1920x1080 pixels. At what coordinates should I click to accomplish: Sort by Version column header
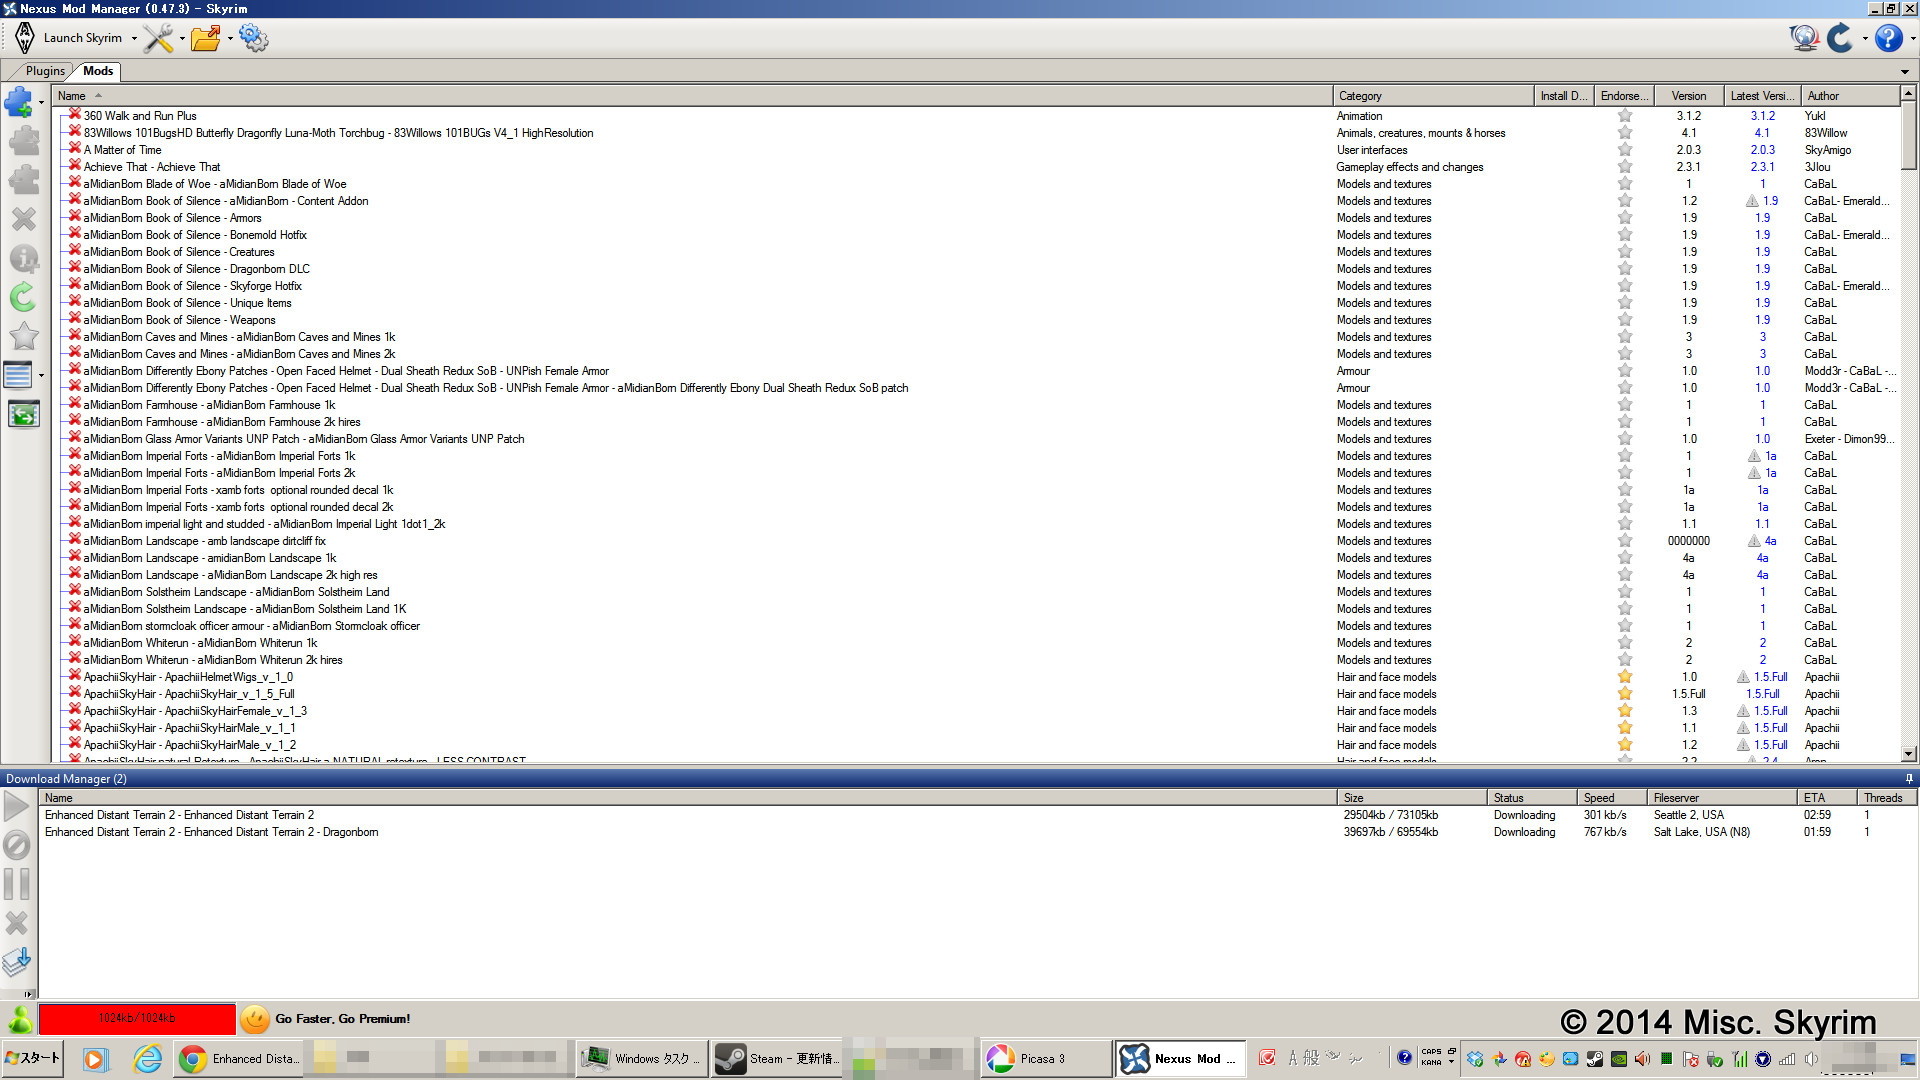click(1689, 96)
